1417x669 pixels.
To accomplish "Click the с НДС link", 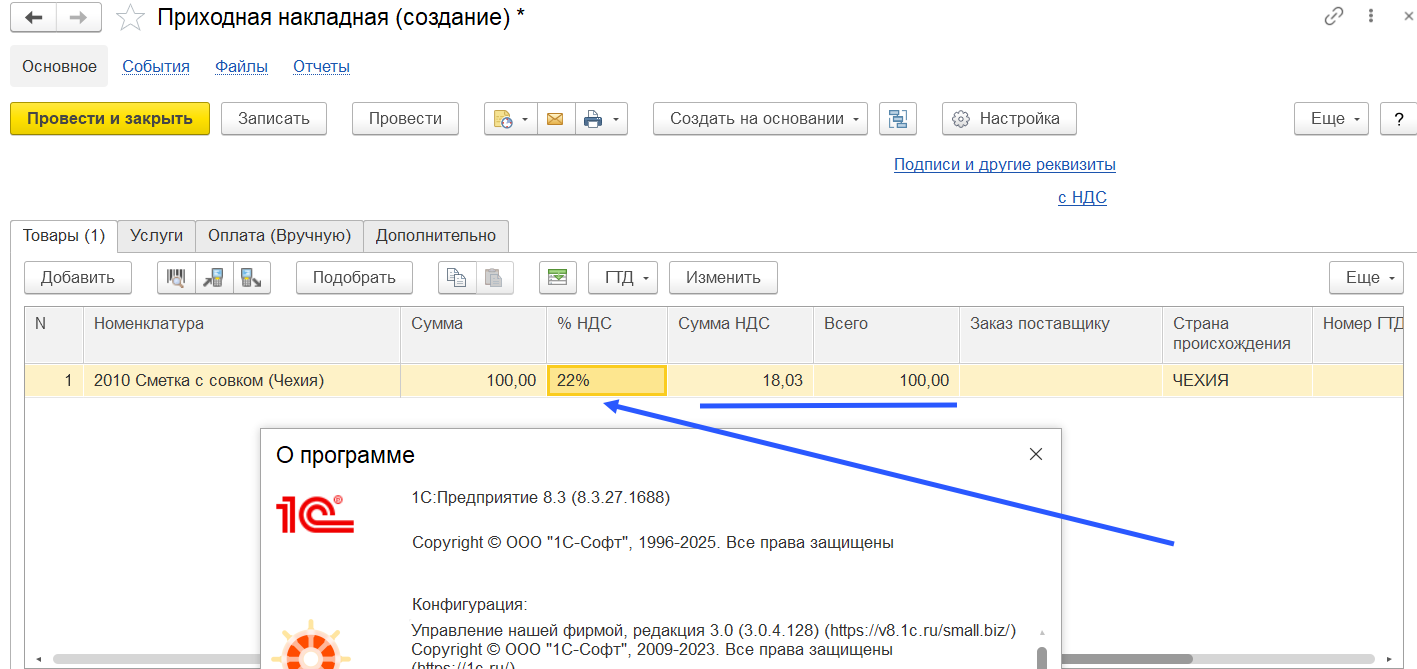I will click(x=1082, y=198).
